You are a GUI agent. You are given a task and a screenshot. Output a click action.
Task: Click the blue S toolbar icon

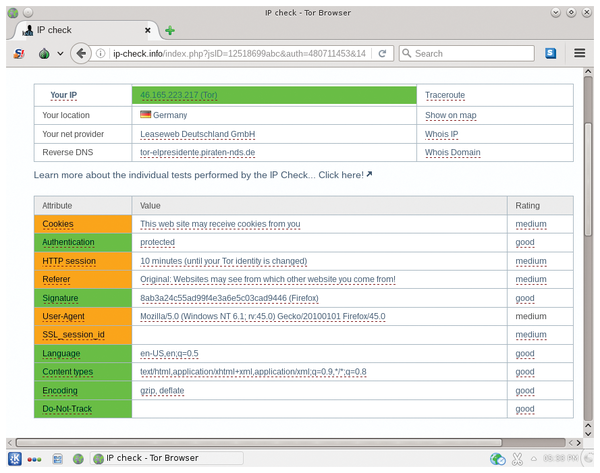551,53
